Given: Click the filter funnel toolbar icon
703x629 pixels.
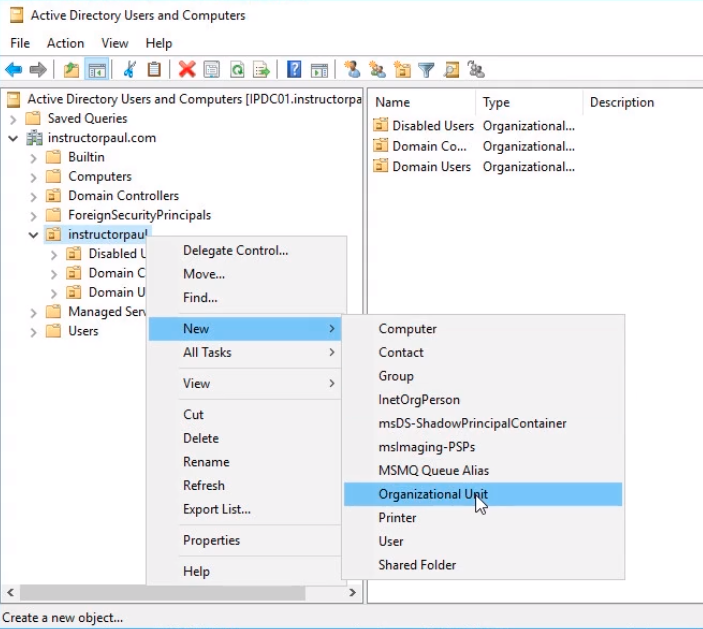Looking at the screenshot, I should pyautogui.click(x=427, y=69).
